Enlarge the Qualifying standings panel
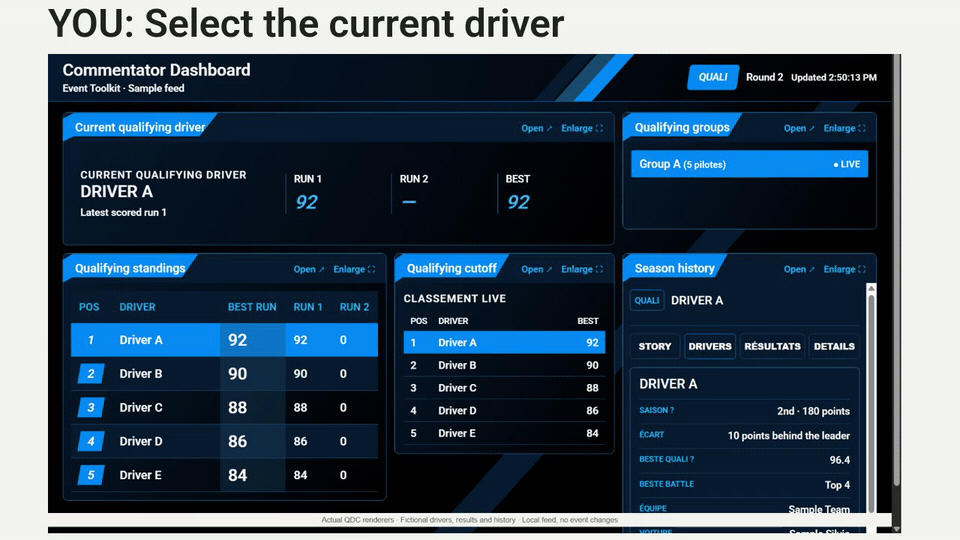This screenshot has height=540, width=960. (x=354, y=269)
